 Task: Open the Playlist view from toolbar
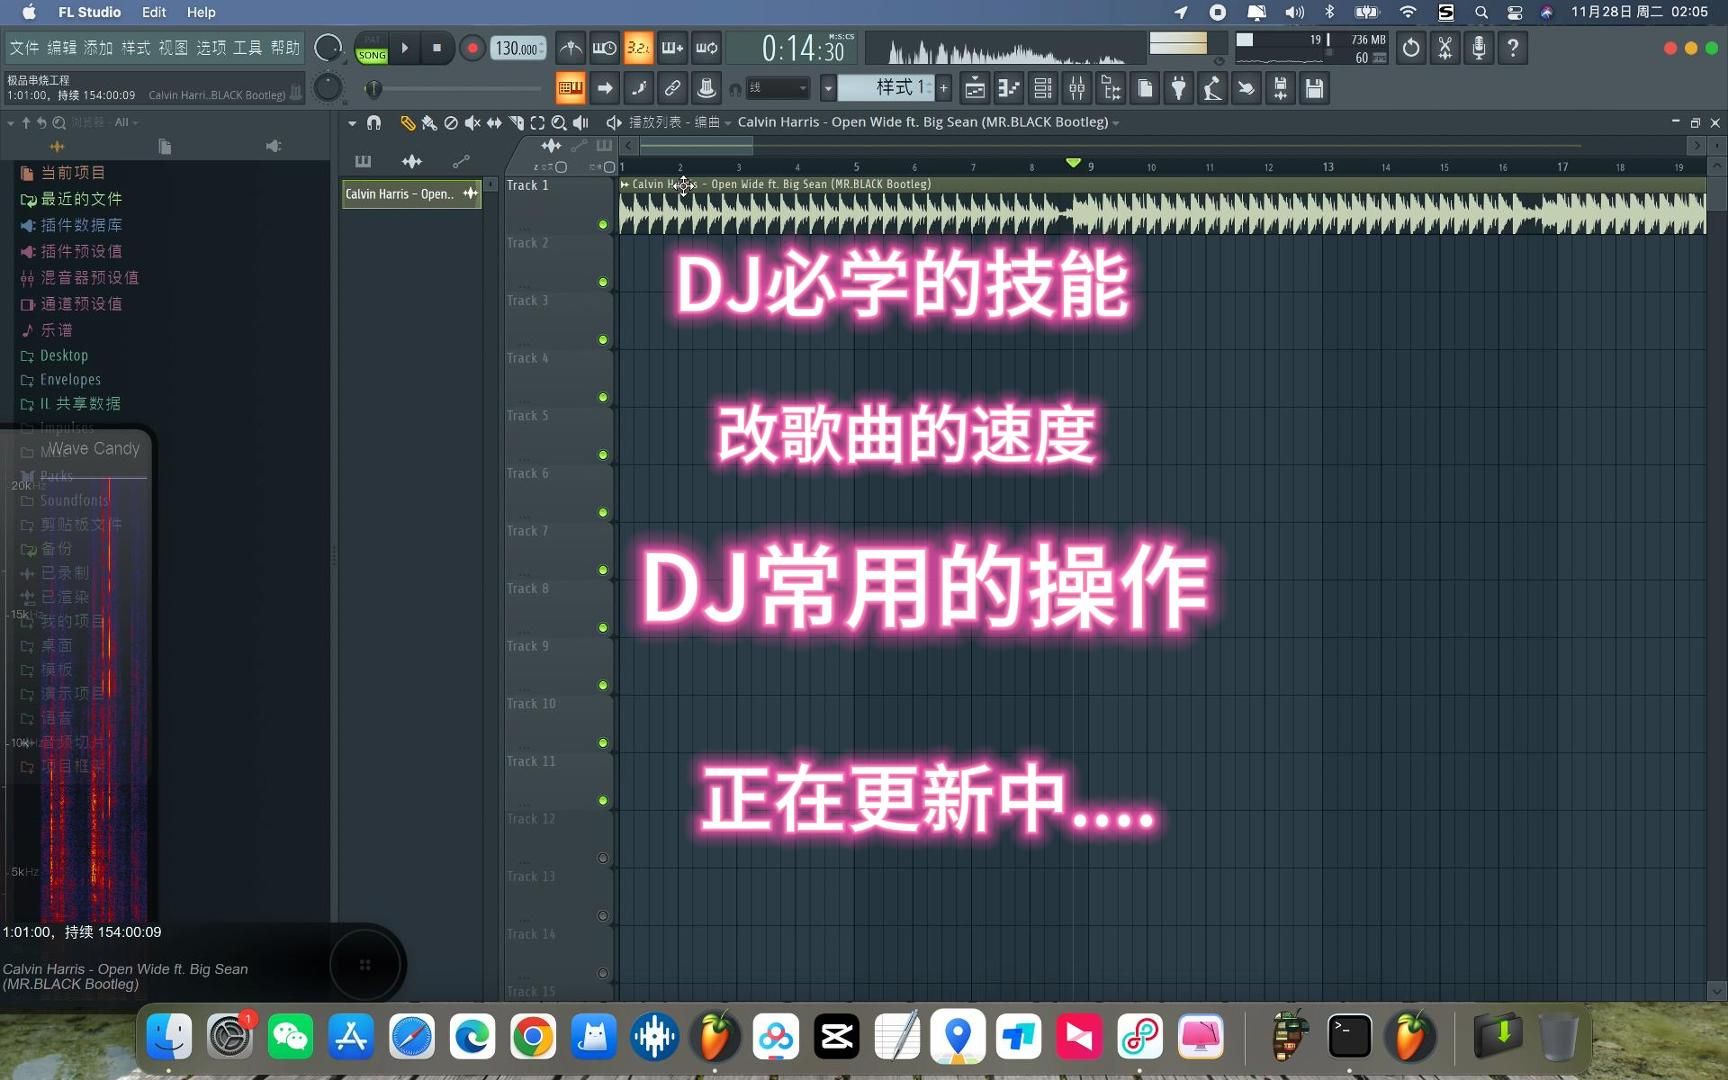(975, 88)
